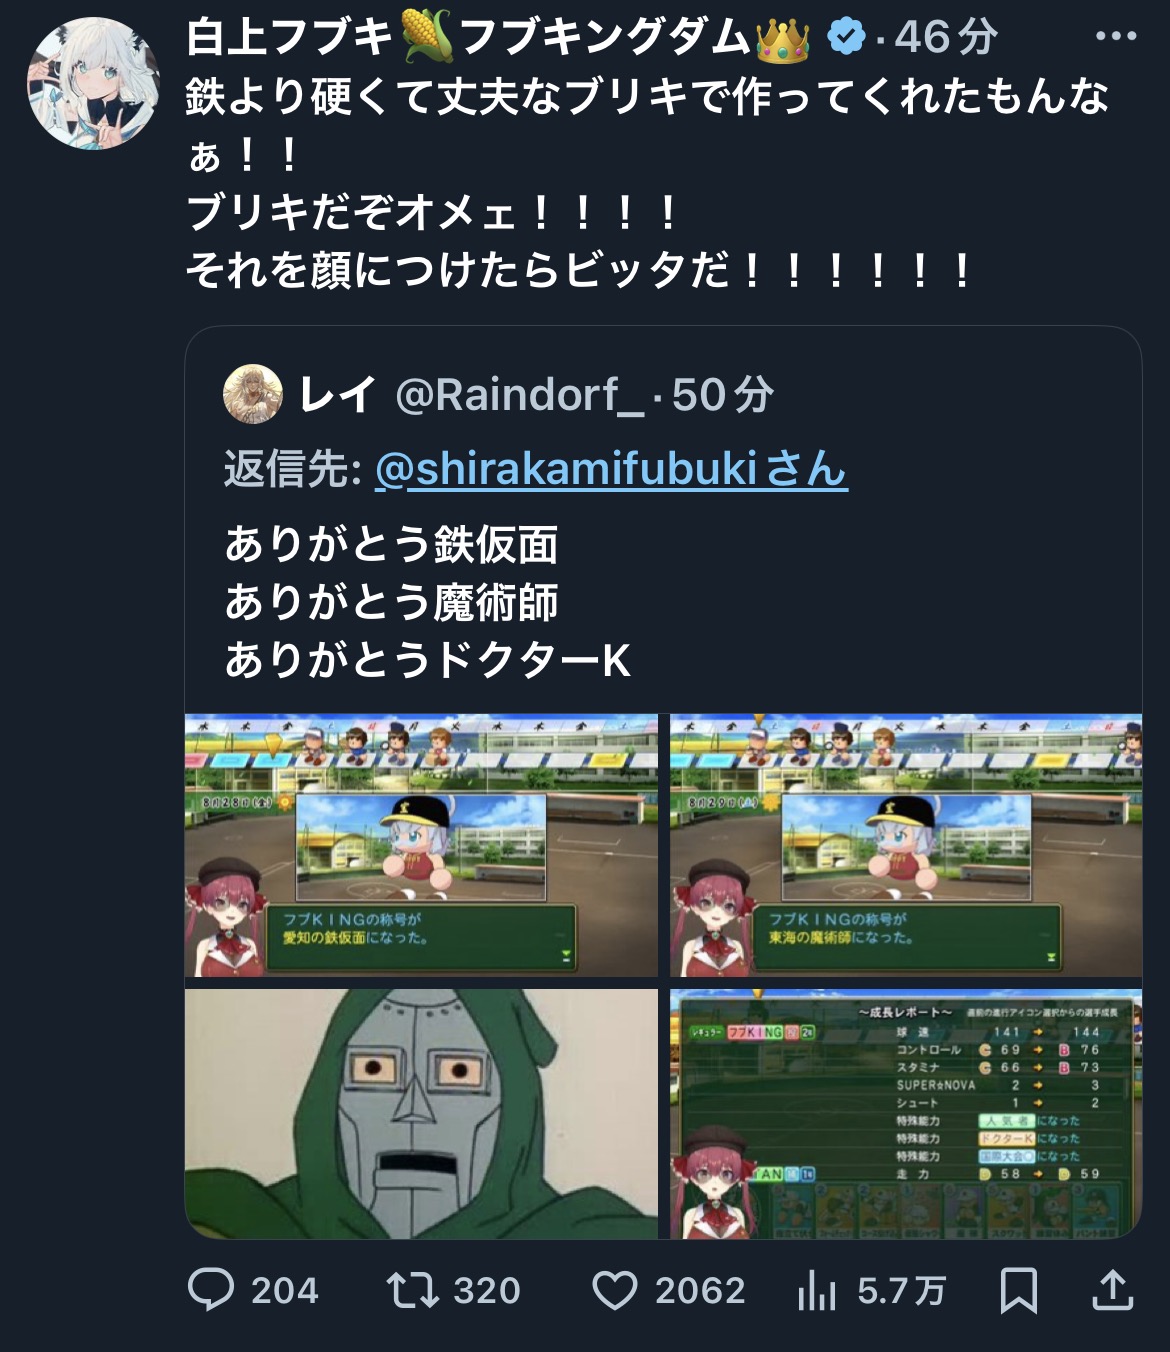This screenshot has height=1352, width=1170.
Task: Click the 46分 tweet timestamp
Action: point(946,38)
